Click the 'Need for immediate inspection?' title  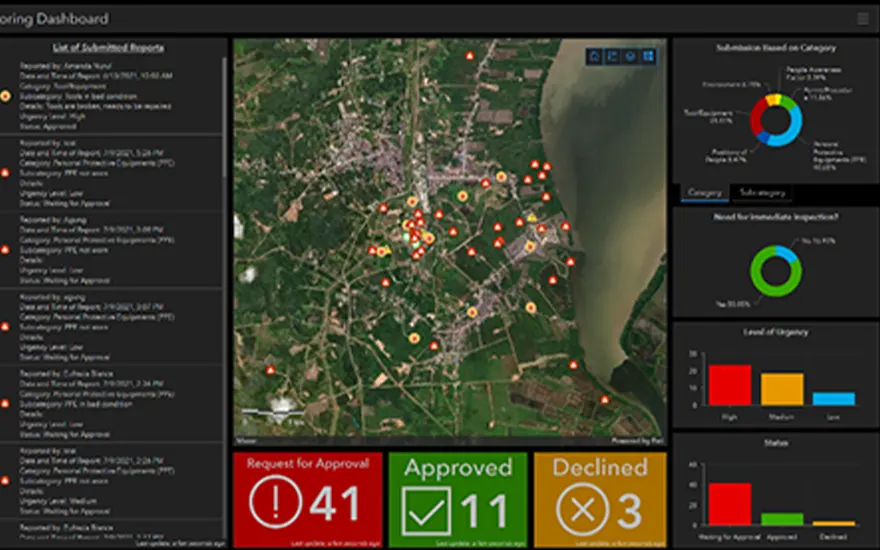pyautogui.click(x=776, y=217)
